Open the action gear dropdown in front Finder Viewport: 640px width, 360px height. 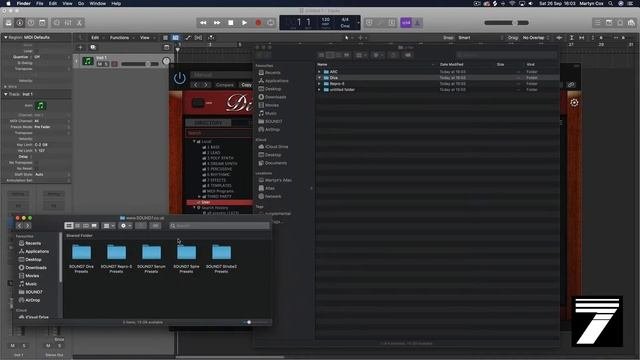[x=126, y=226]
